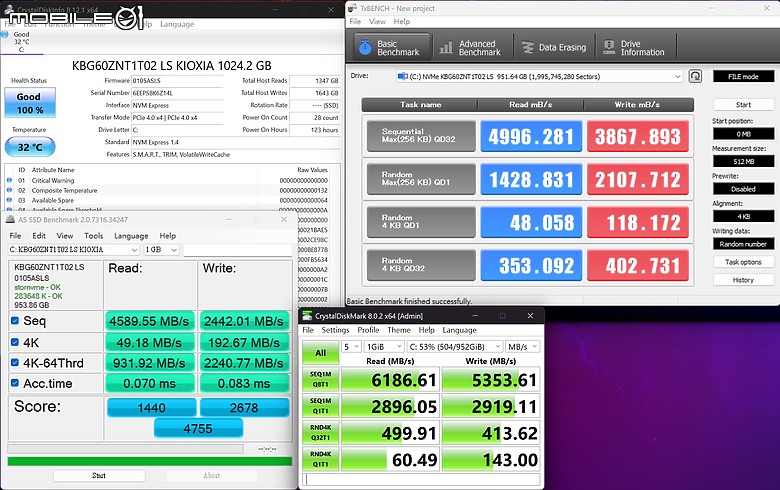Click the Critical Warning status icon
This screenshot has height=490, width=780.
coord(9,180)
